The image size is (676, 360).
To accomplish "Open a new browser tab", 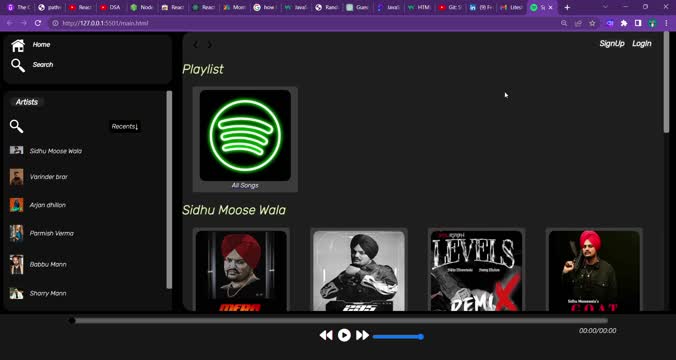I will tap(567, 7).
